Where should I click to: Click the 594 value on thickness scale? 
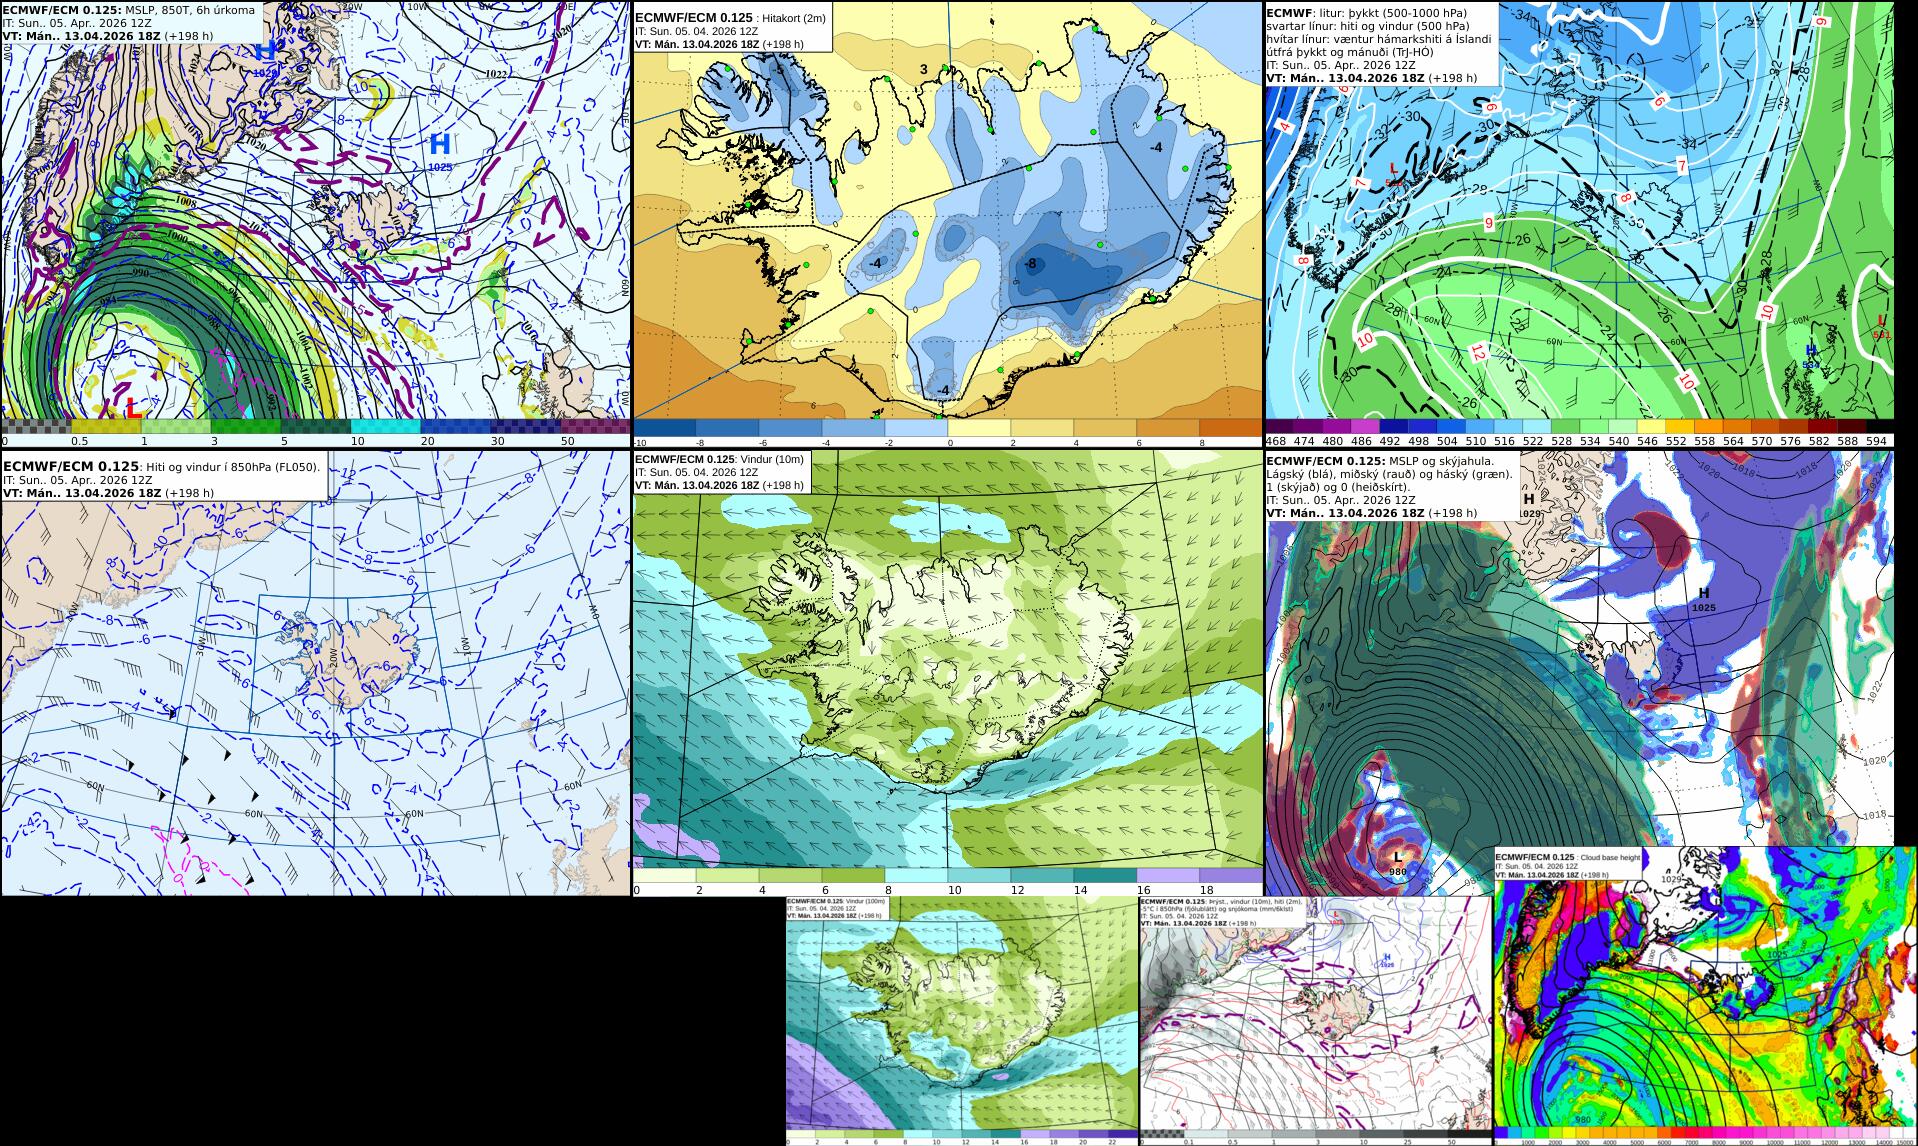1876,441
